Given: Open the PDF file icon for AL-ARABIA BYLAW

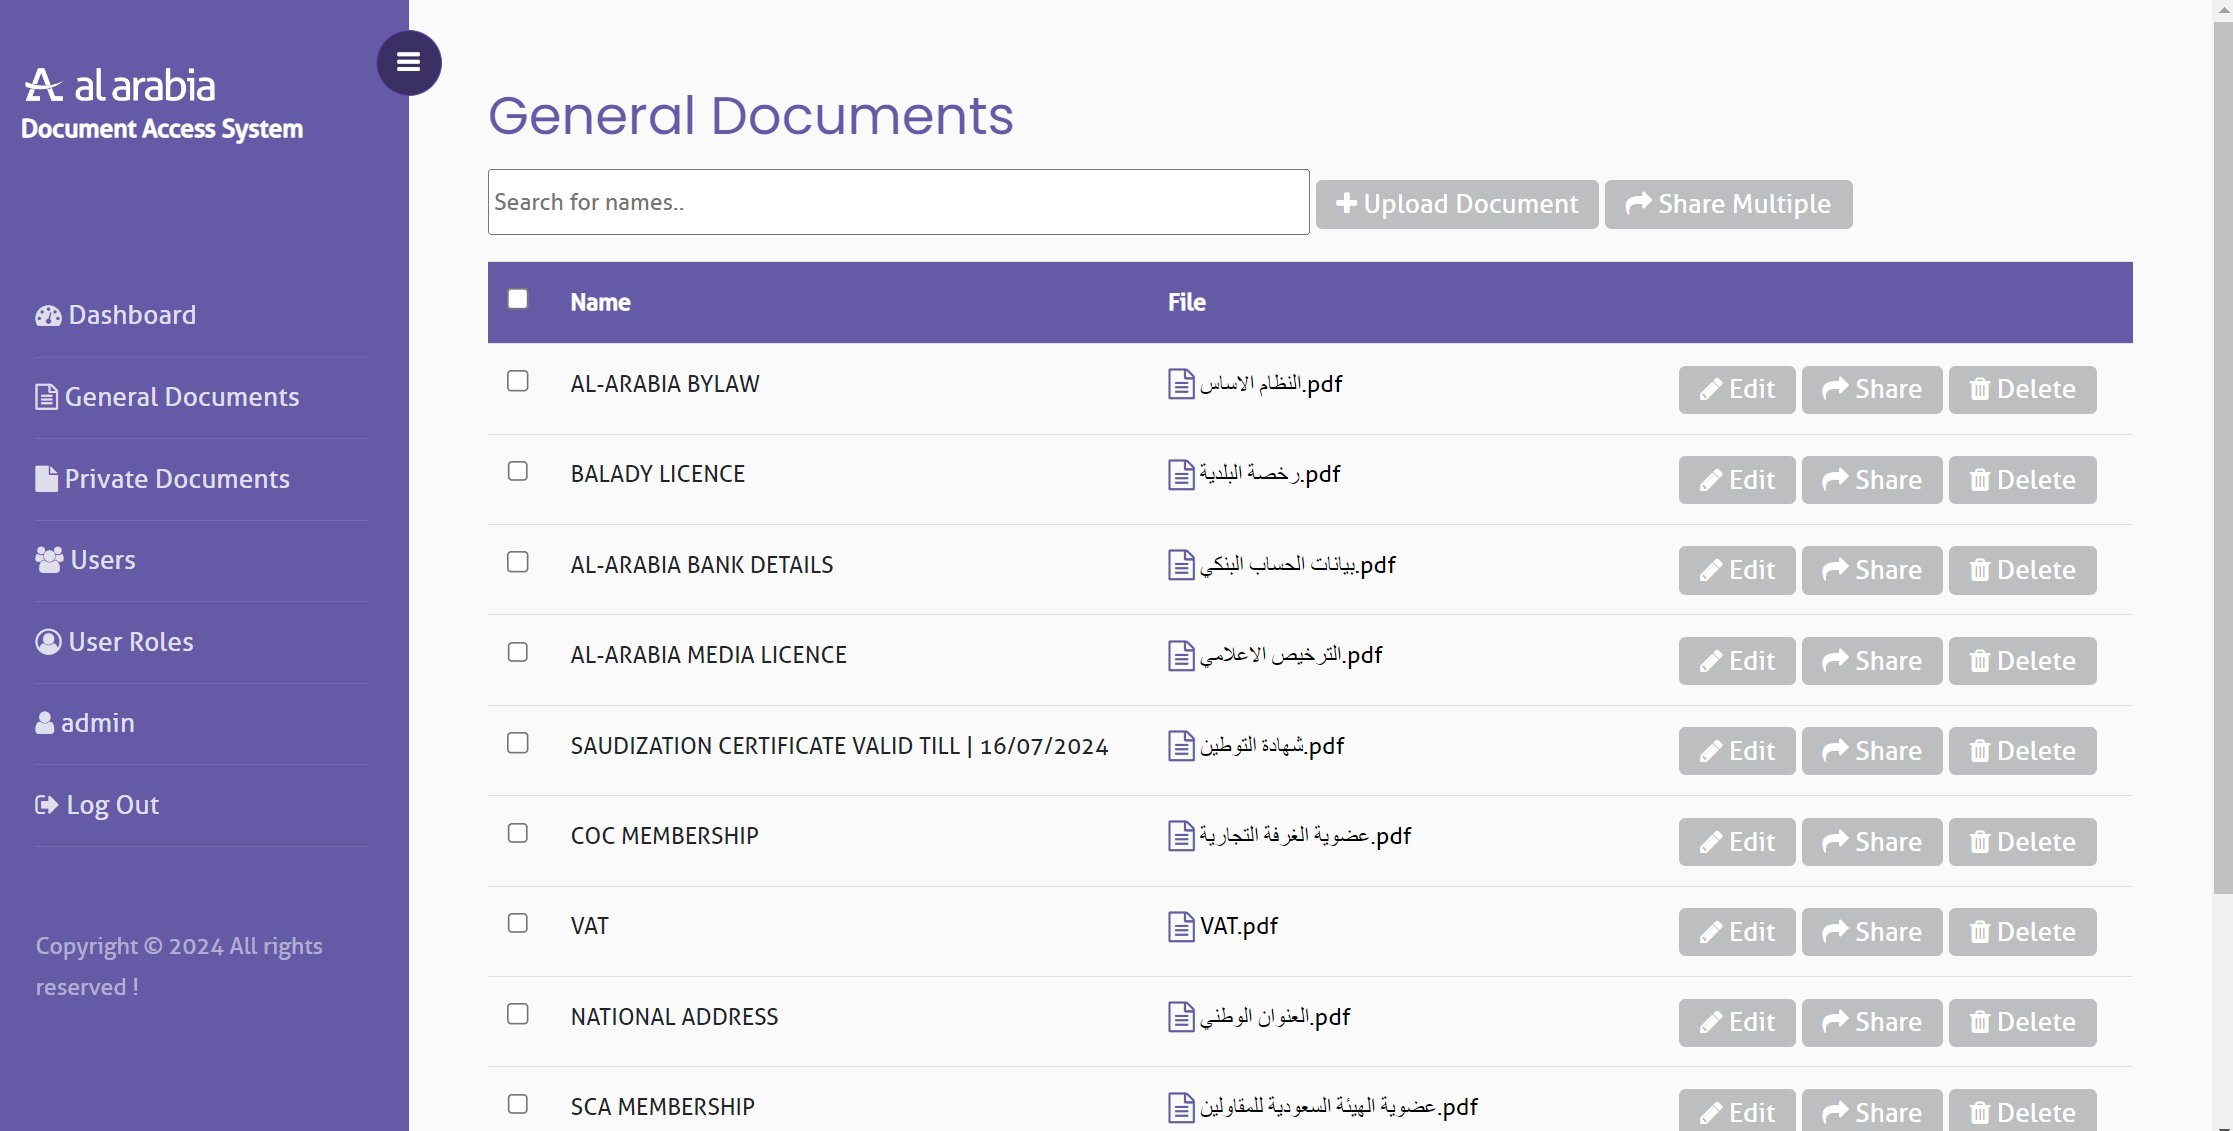Looking at the screenshot, I should pyautogui.click(x=1181, y=384).
